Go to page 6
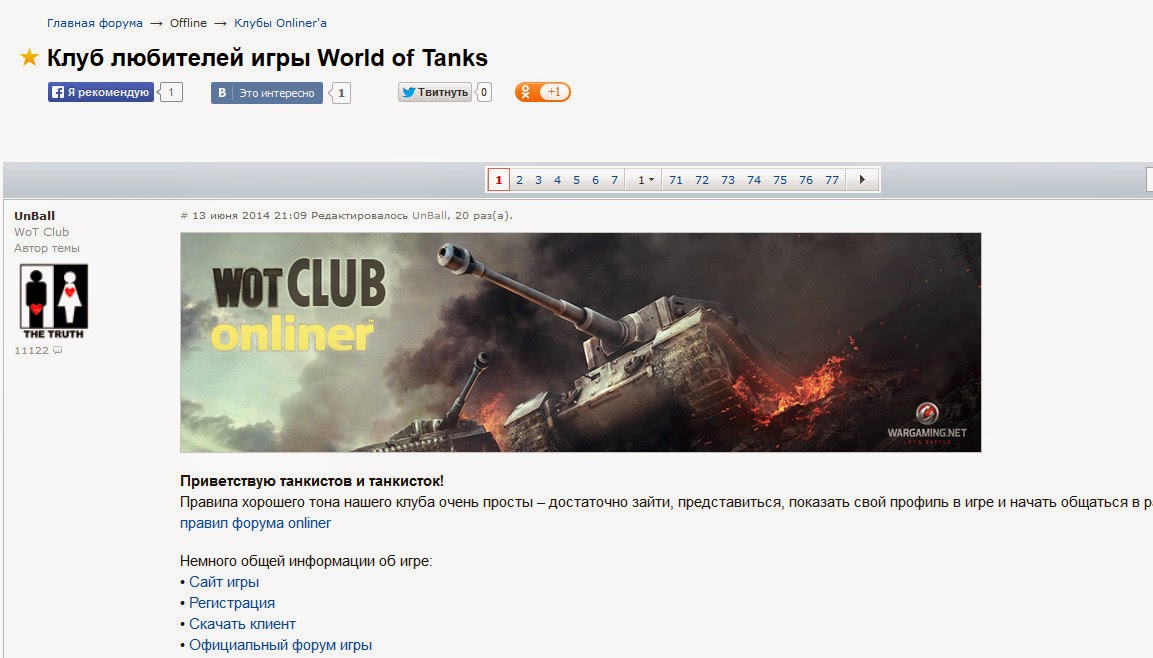This screenshot has width=1153, height=658. pos(596,179)
